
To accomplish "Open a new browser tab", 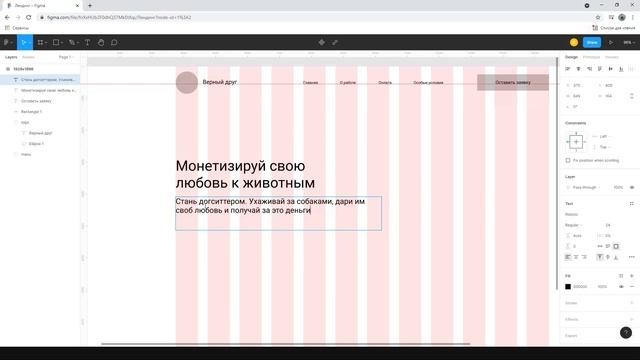I will (x=90, y=6).
